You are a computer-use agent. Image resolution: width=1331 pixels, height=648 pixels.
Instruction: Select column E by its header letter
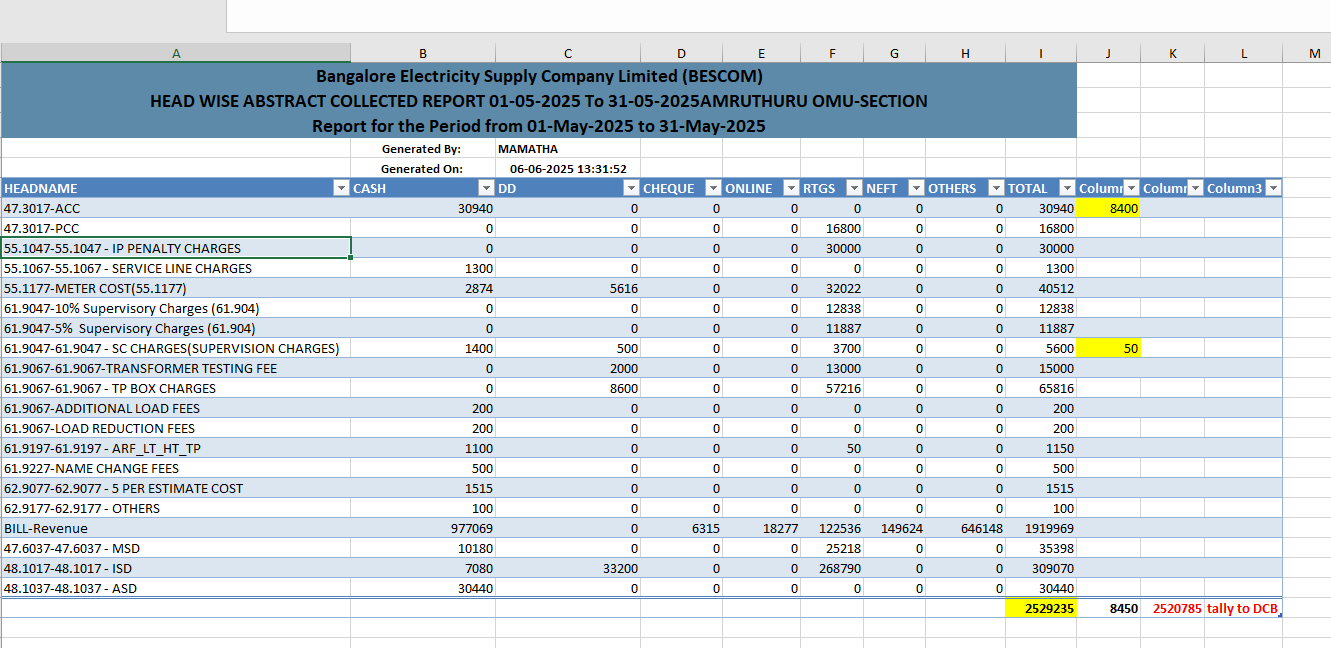[762, 53]
